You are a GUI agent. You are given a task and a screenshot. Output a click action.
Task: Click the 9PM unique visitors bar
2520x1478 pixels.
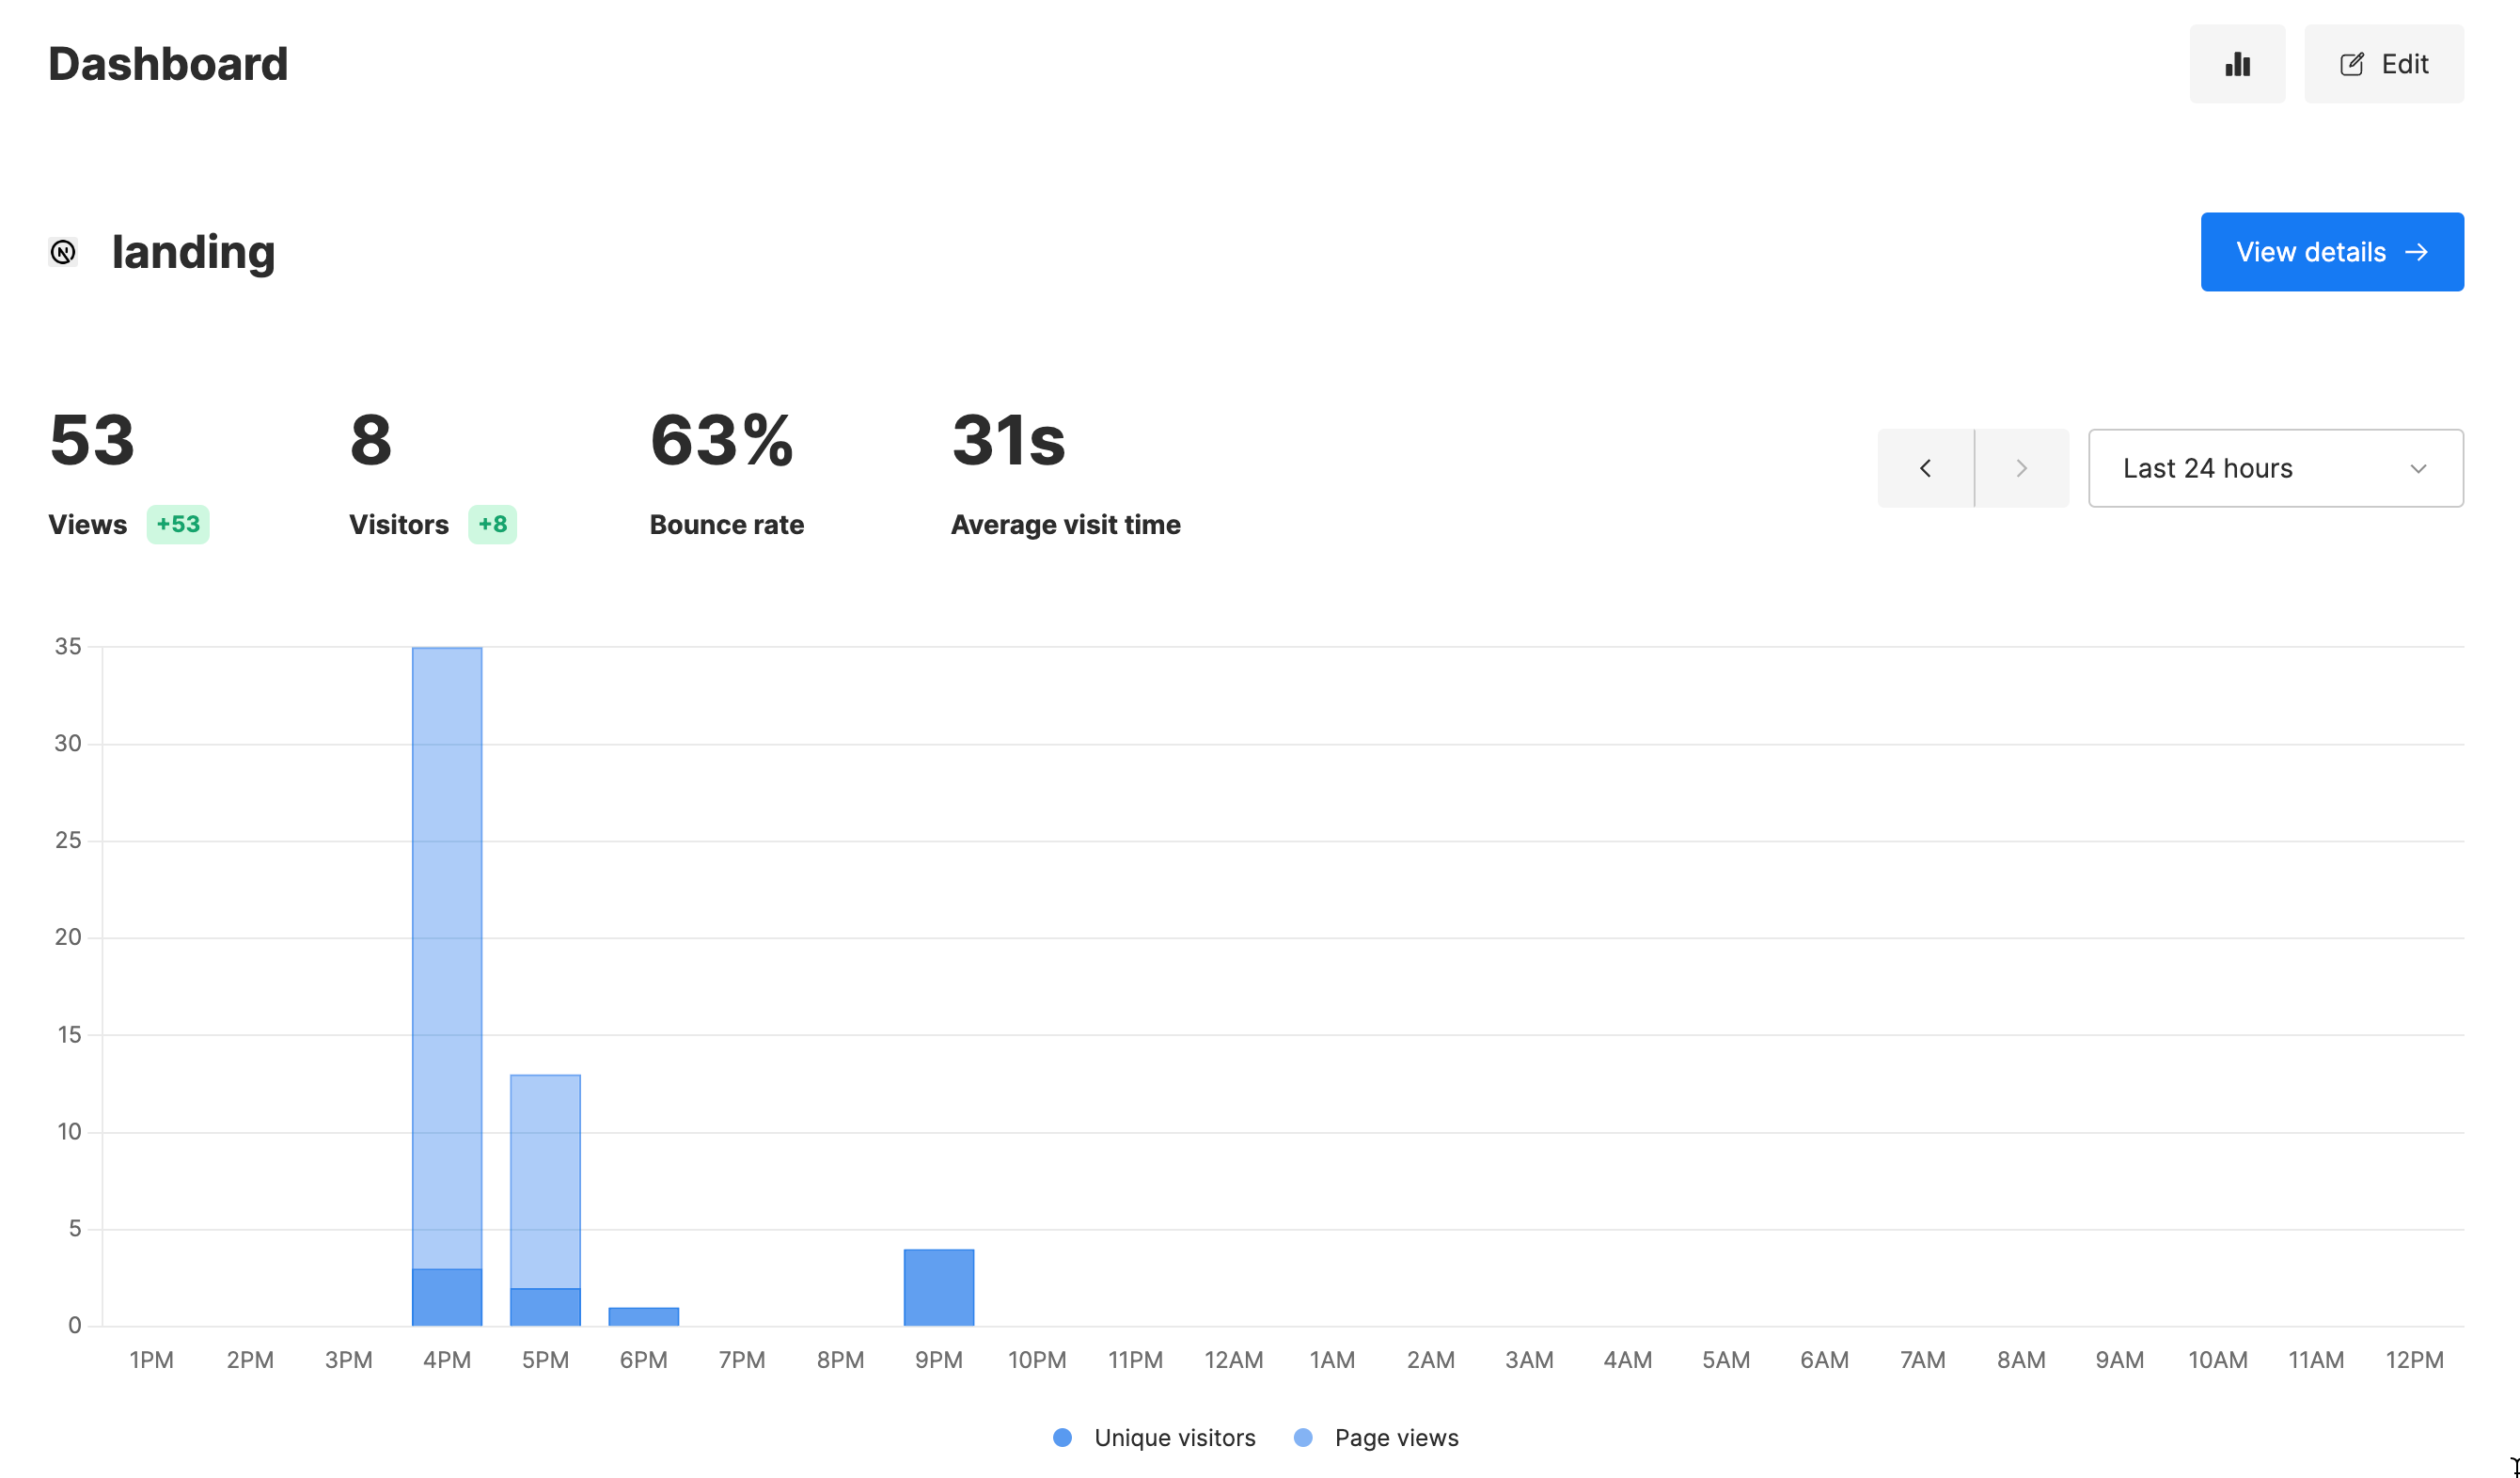[x=938, y=1287]
